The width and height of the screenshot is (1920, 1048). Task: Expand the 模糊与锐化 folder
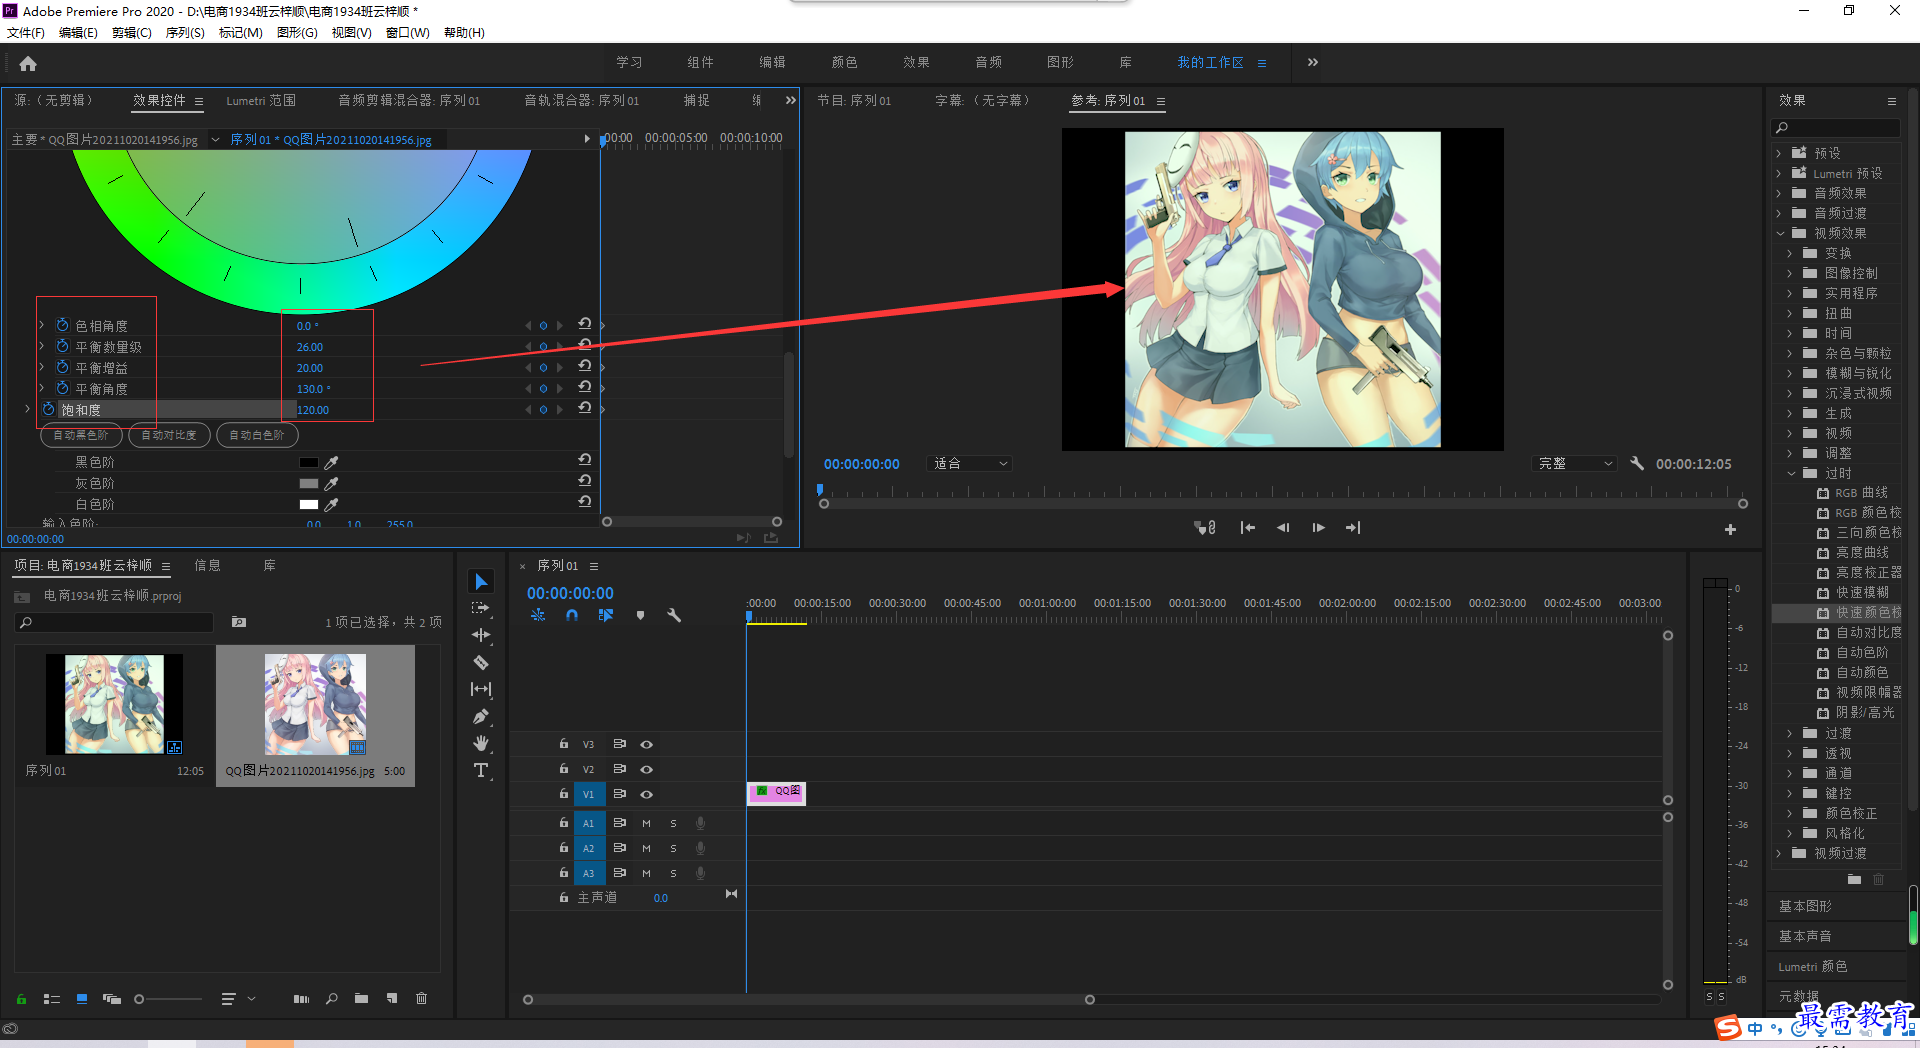(x=1790, y=373)
